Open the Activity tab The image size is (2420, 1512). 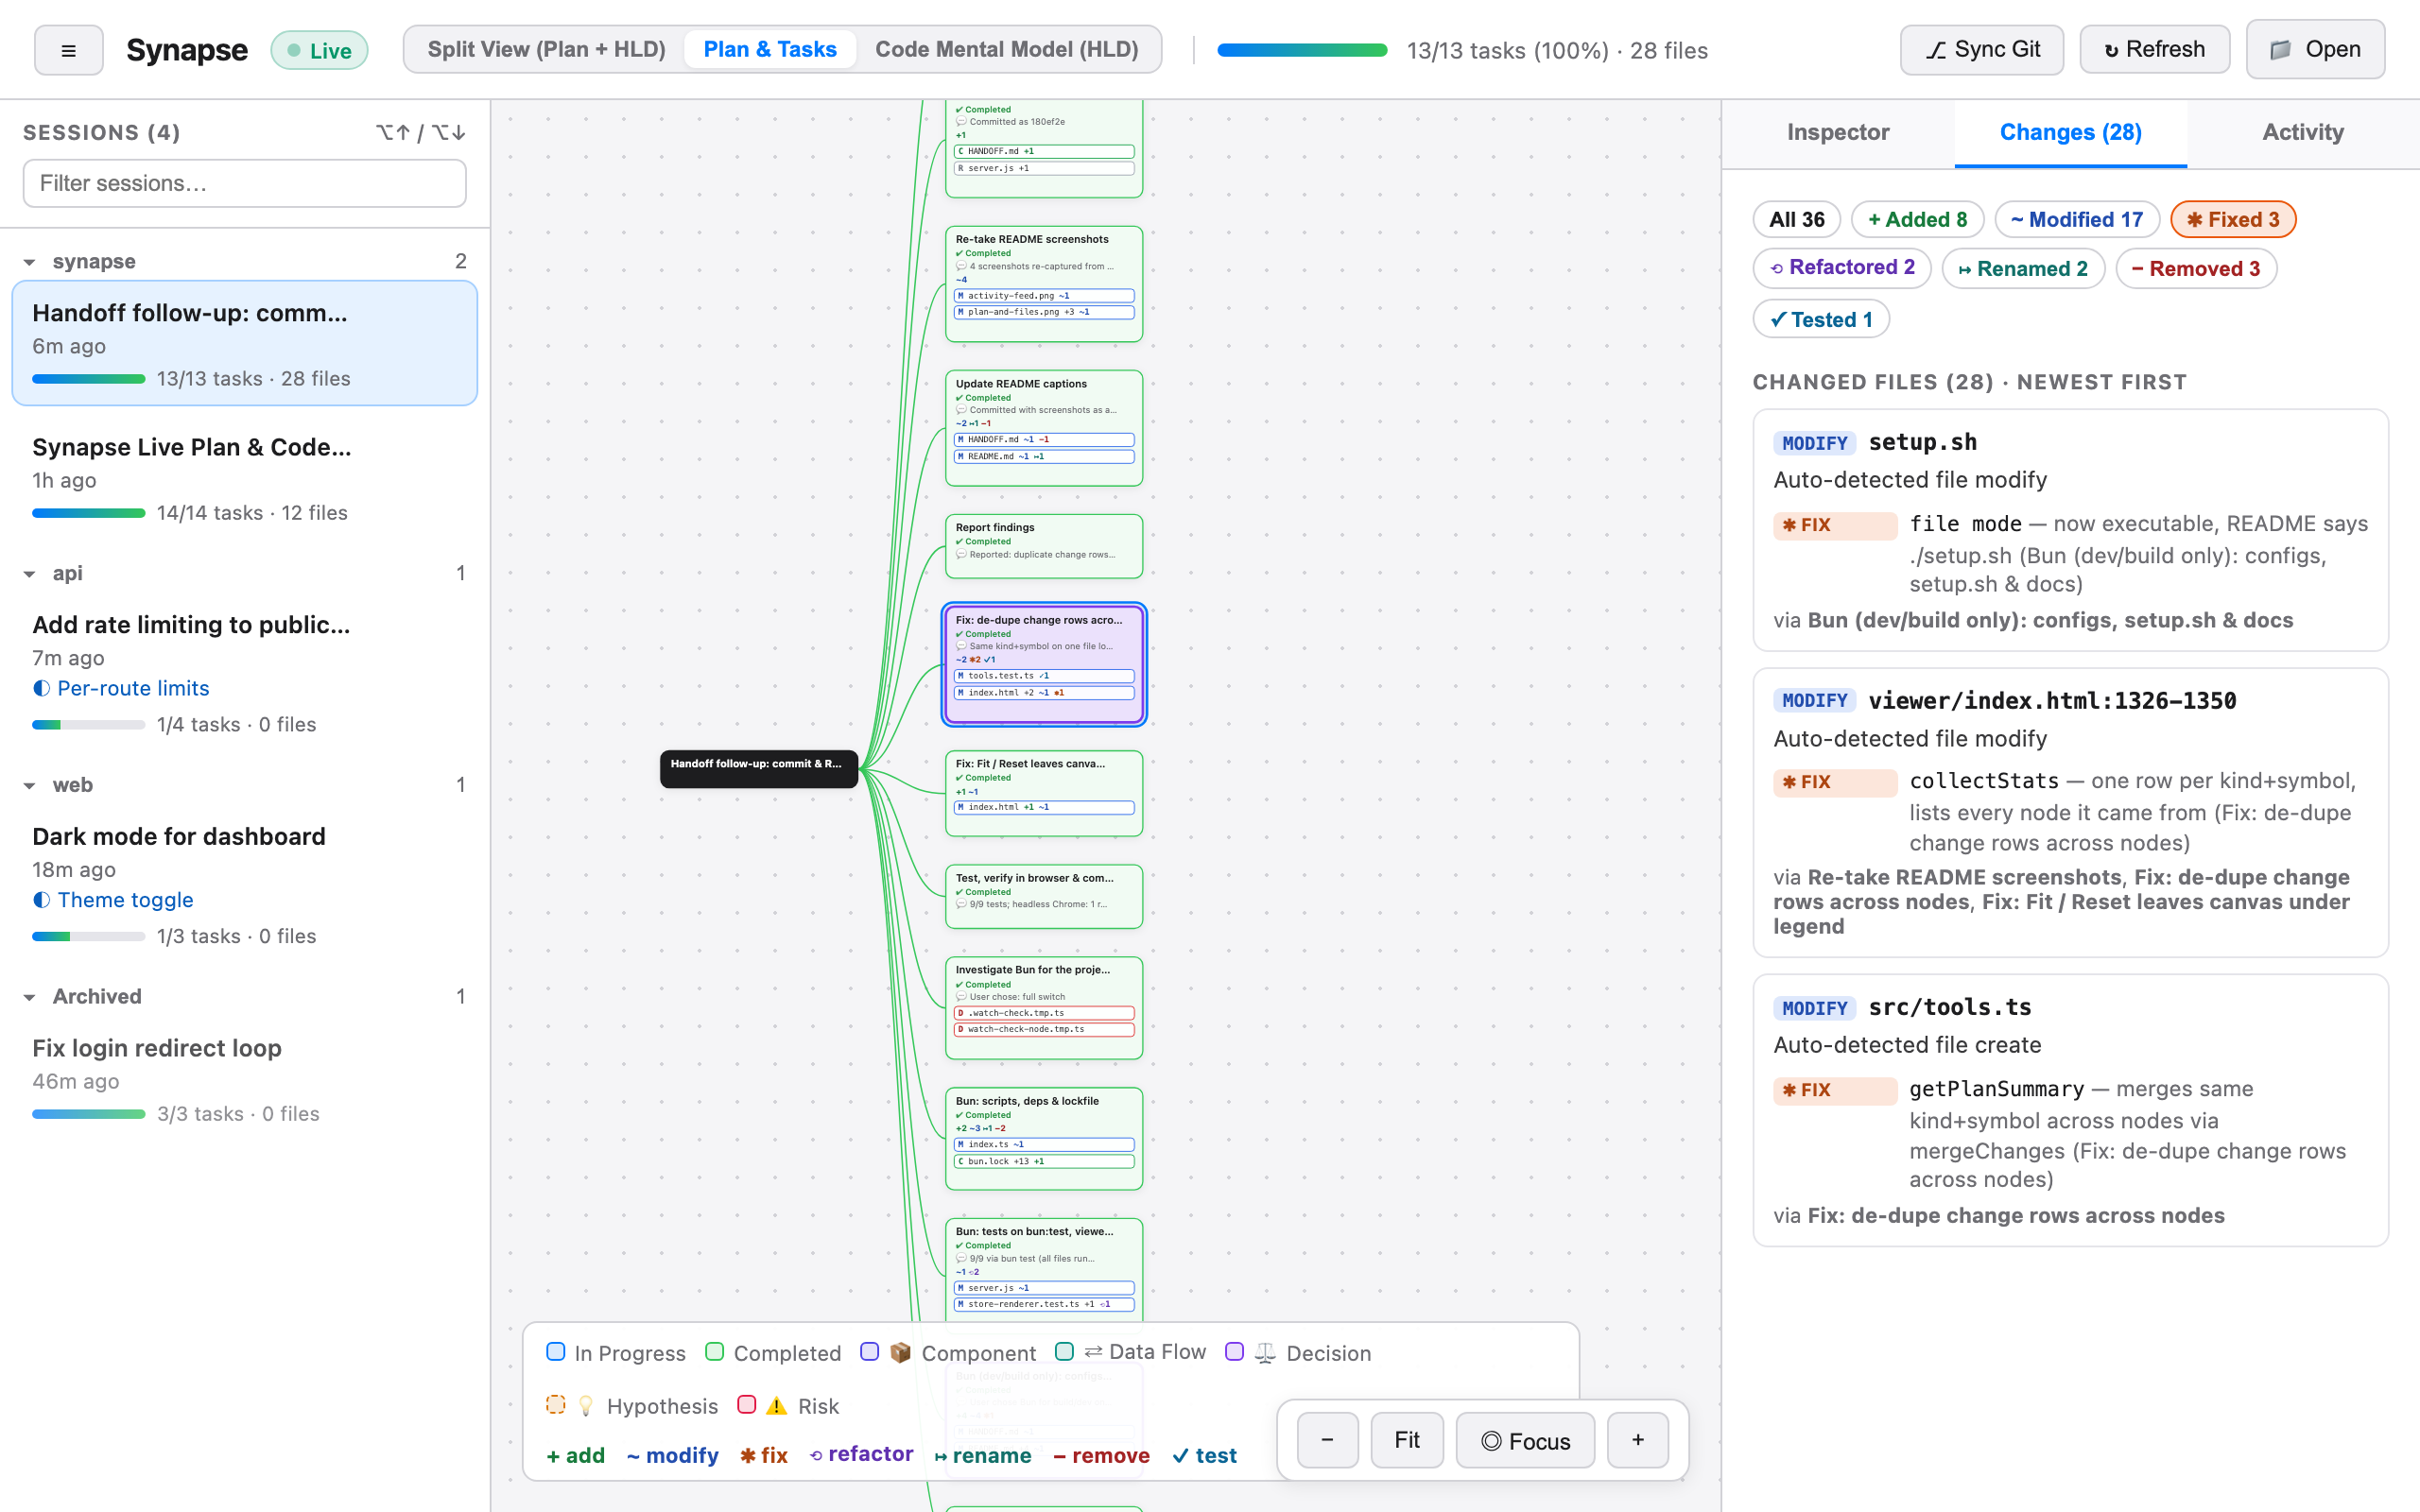(x=2303, y=133)
